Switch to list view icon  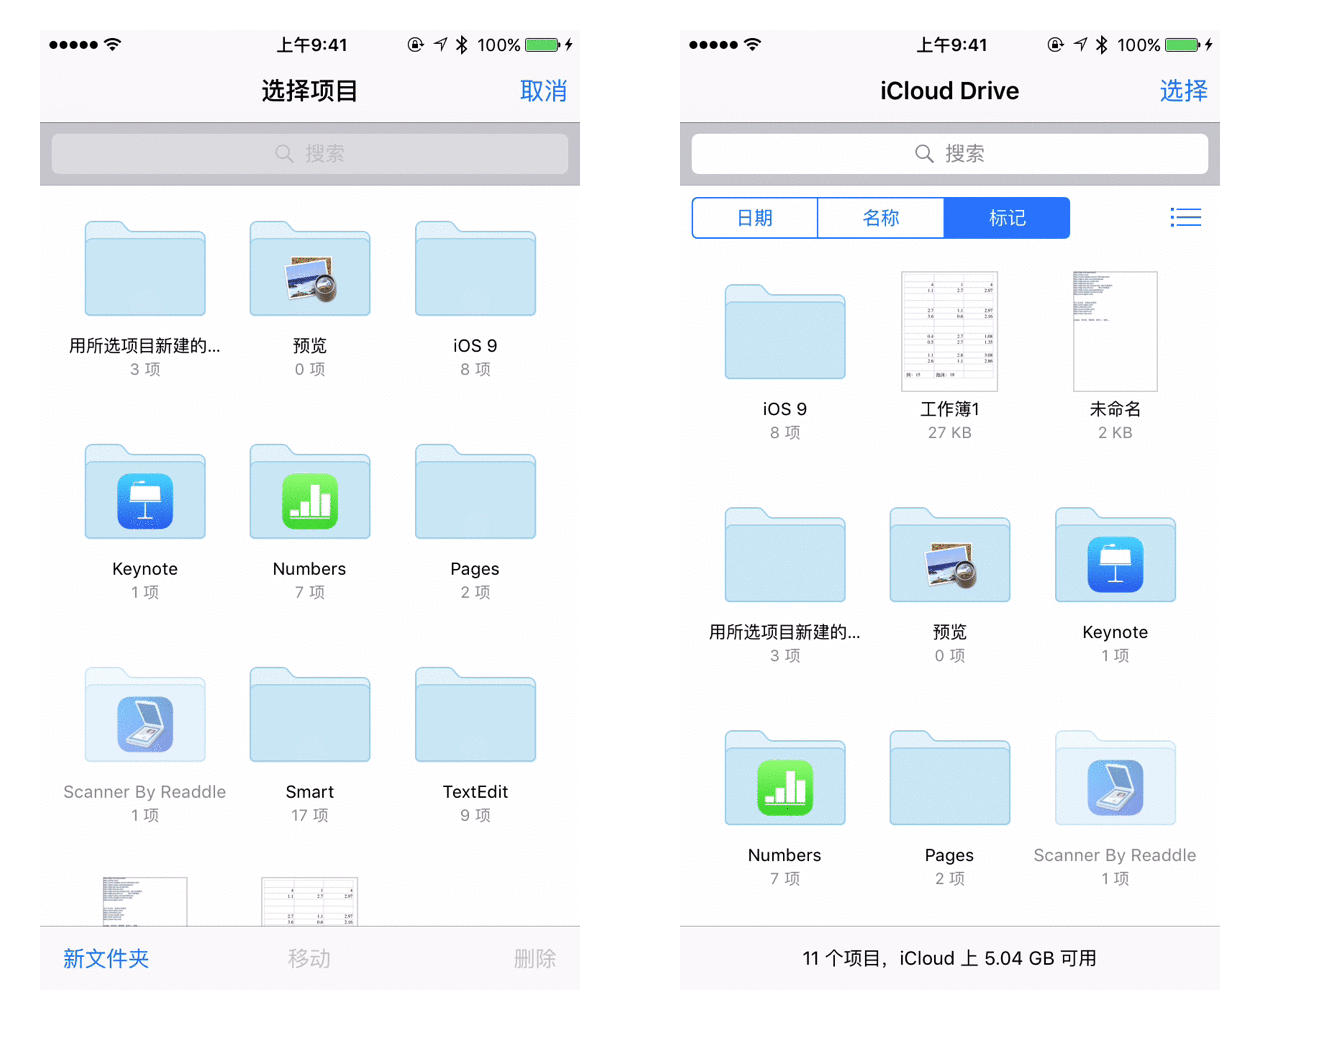(1185, 218)
